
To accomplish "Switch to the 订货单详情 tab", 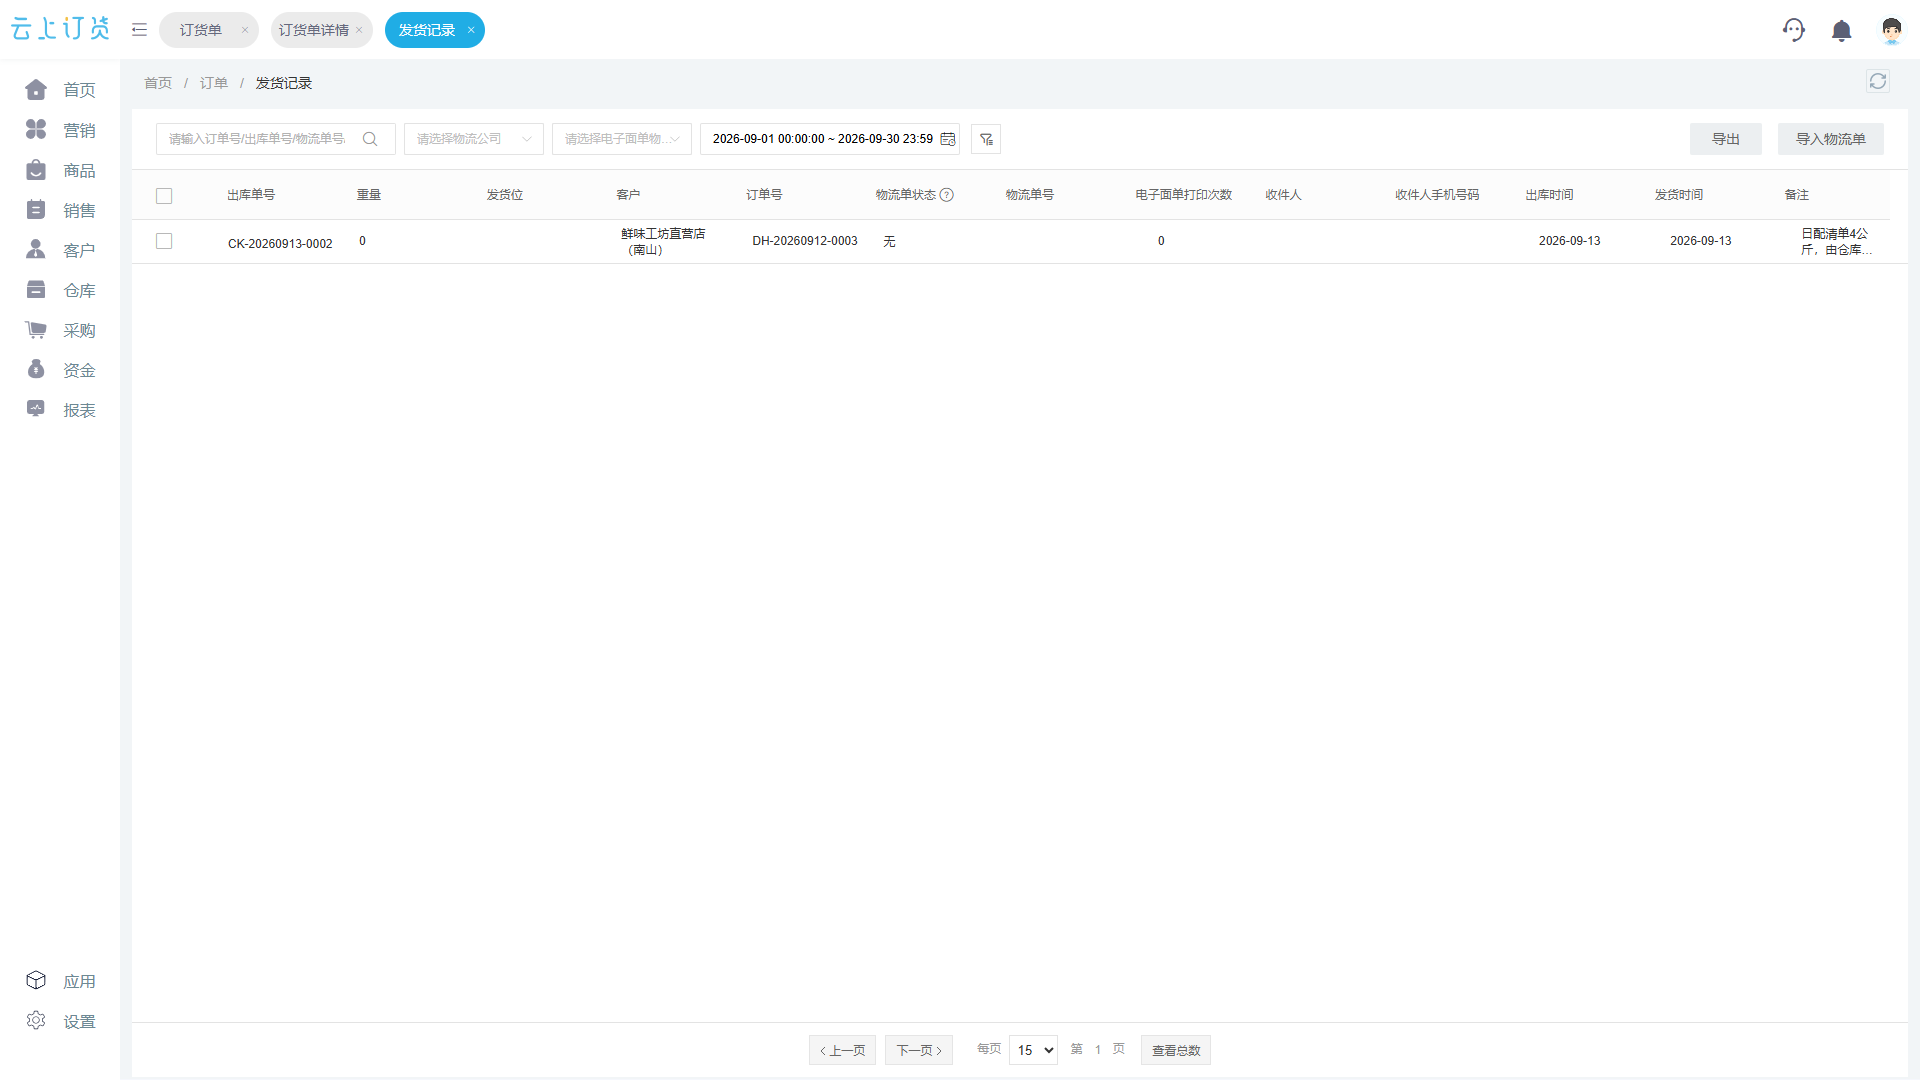I will (x=314, y=30).
